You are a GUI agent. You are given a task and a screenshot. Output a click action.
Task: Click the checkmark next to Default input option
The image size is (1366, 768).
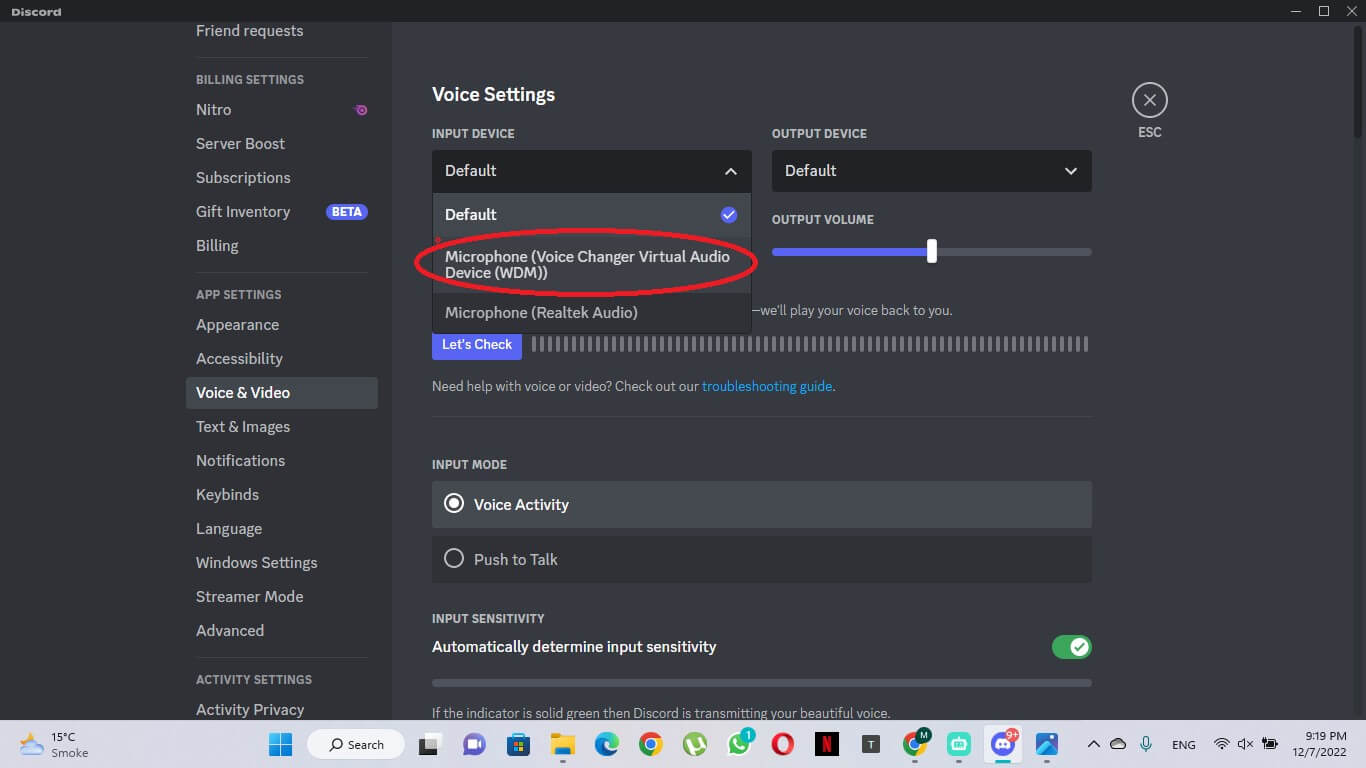[729, 215]
